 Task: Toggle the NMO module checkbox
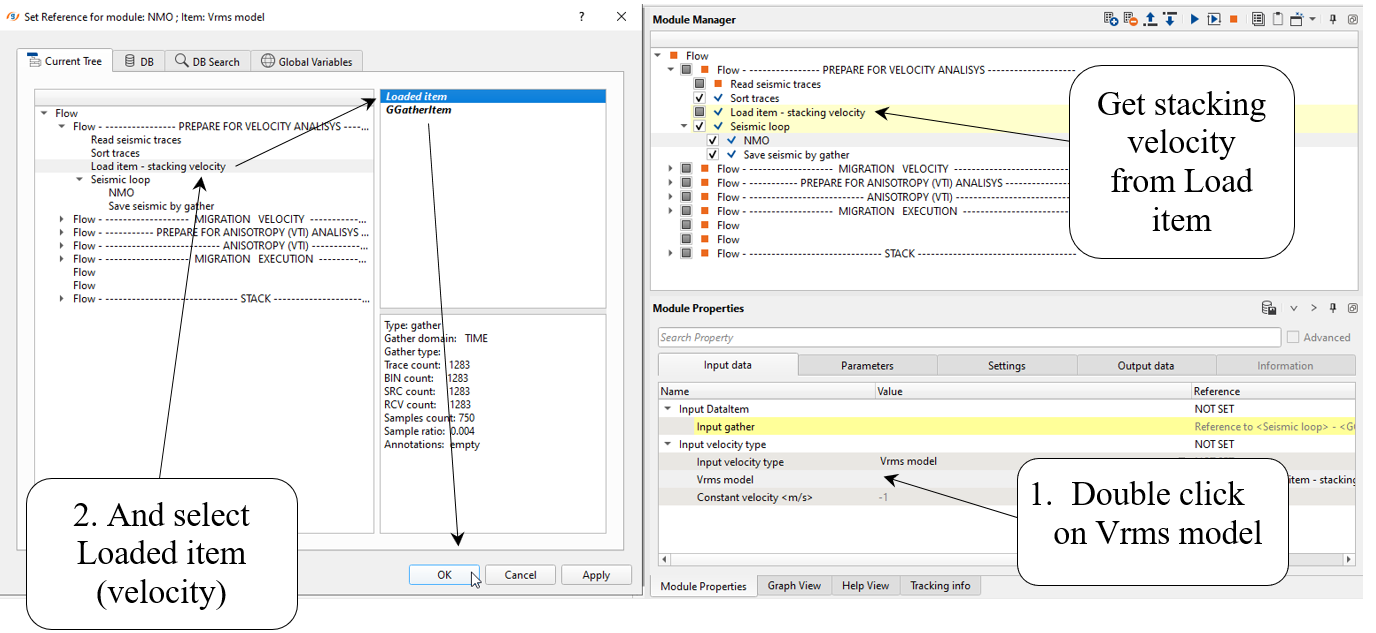[x=713, y=141]
